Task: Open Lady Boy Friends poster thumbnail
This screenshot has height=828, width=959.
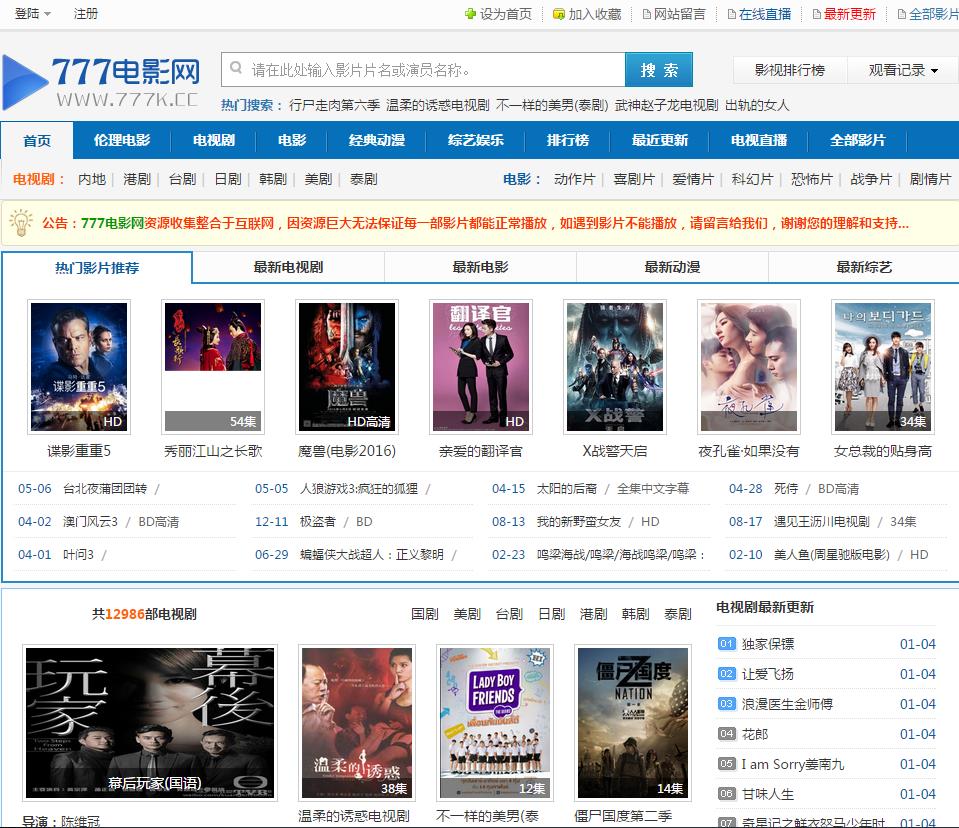Action: (x=495, y=723)
